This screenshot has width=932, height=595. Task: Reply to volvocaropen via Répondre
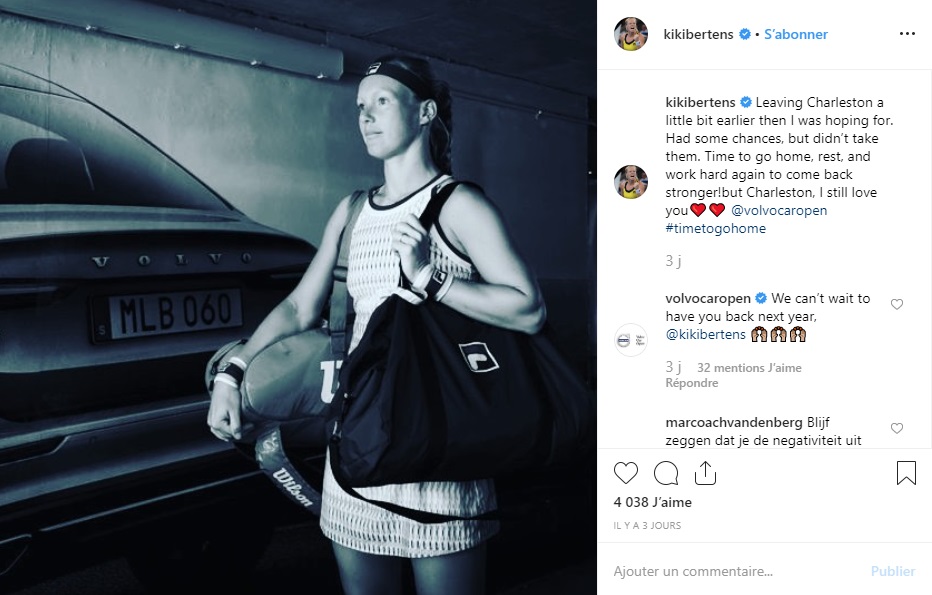point(692,383)
